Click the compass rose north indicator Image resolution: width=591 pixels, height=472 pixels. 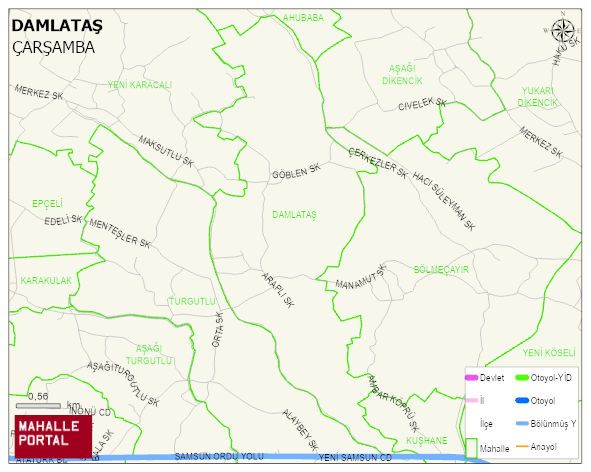pos(563,30)
